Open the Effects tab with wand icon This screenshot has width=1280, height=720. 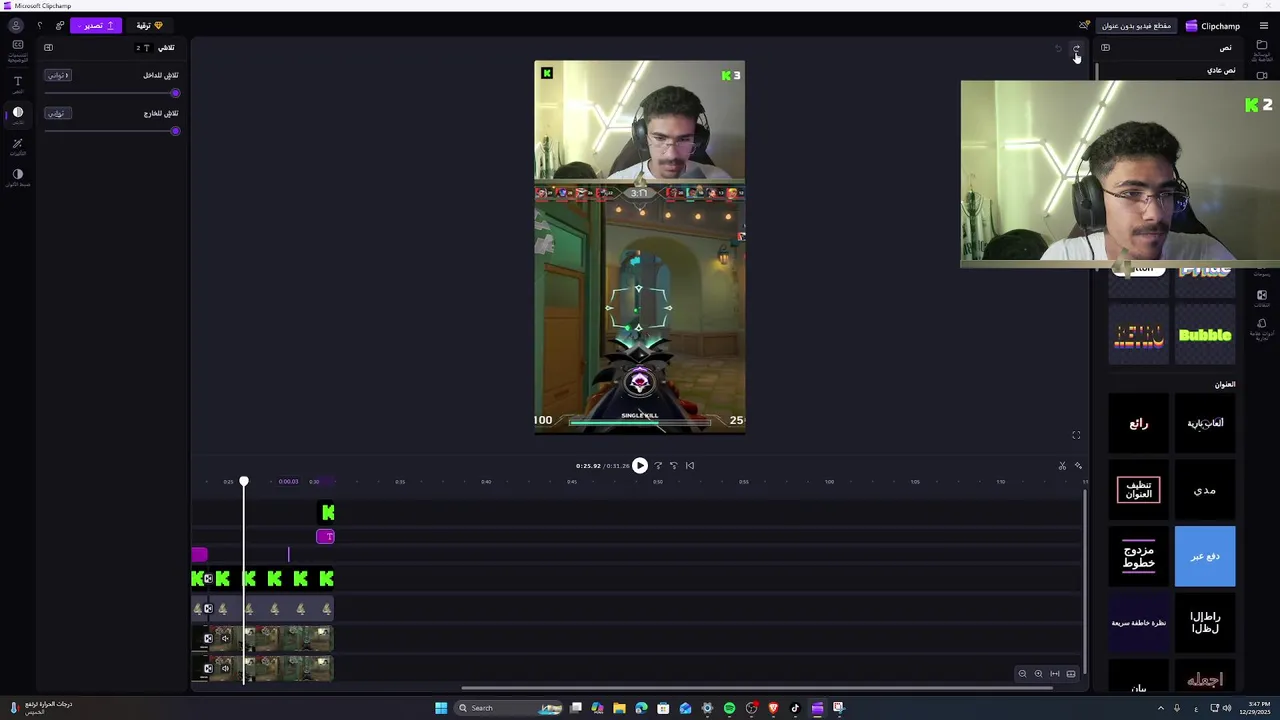click(17, 147)
